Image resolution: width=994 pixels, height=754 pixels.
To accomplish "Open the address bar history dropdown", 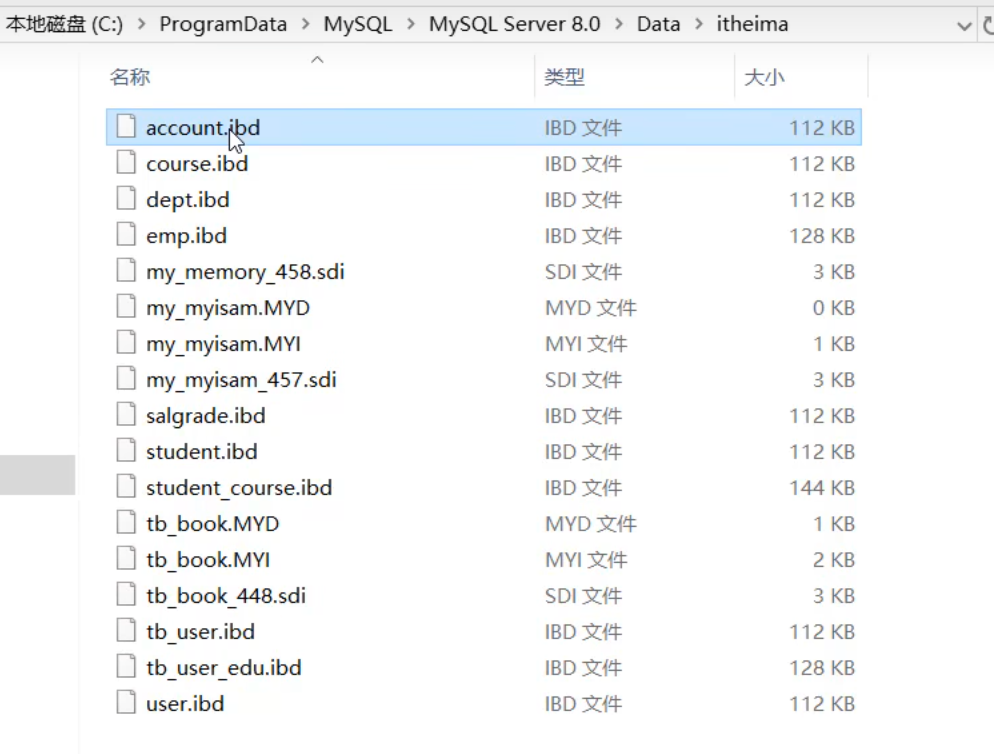I will [964, 25].
